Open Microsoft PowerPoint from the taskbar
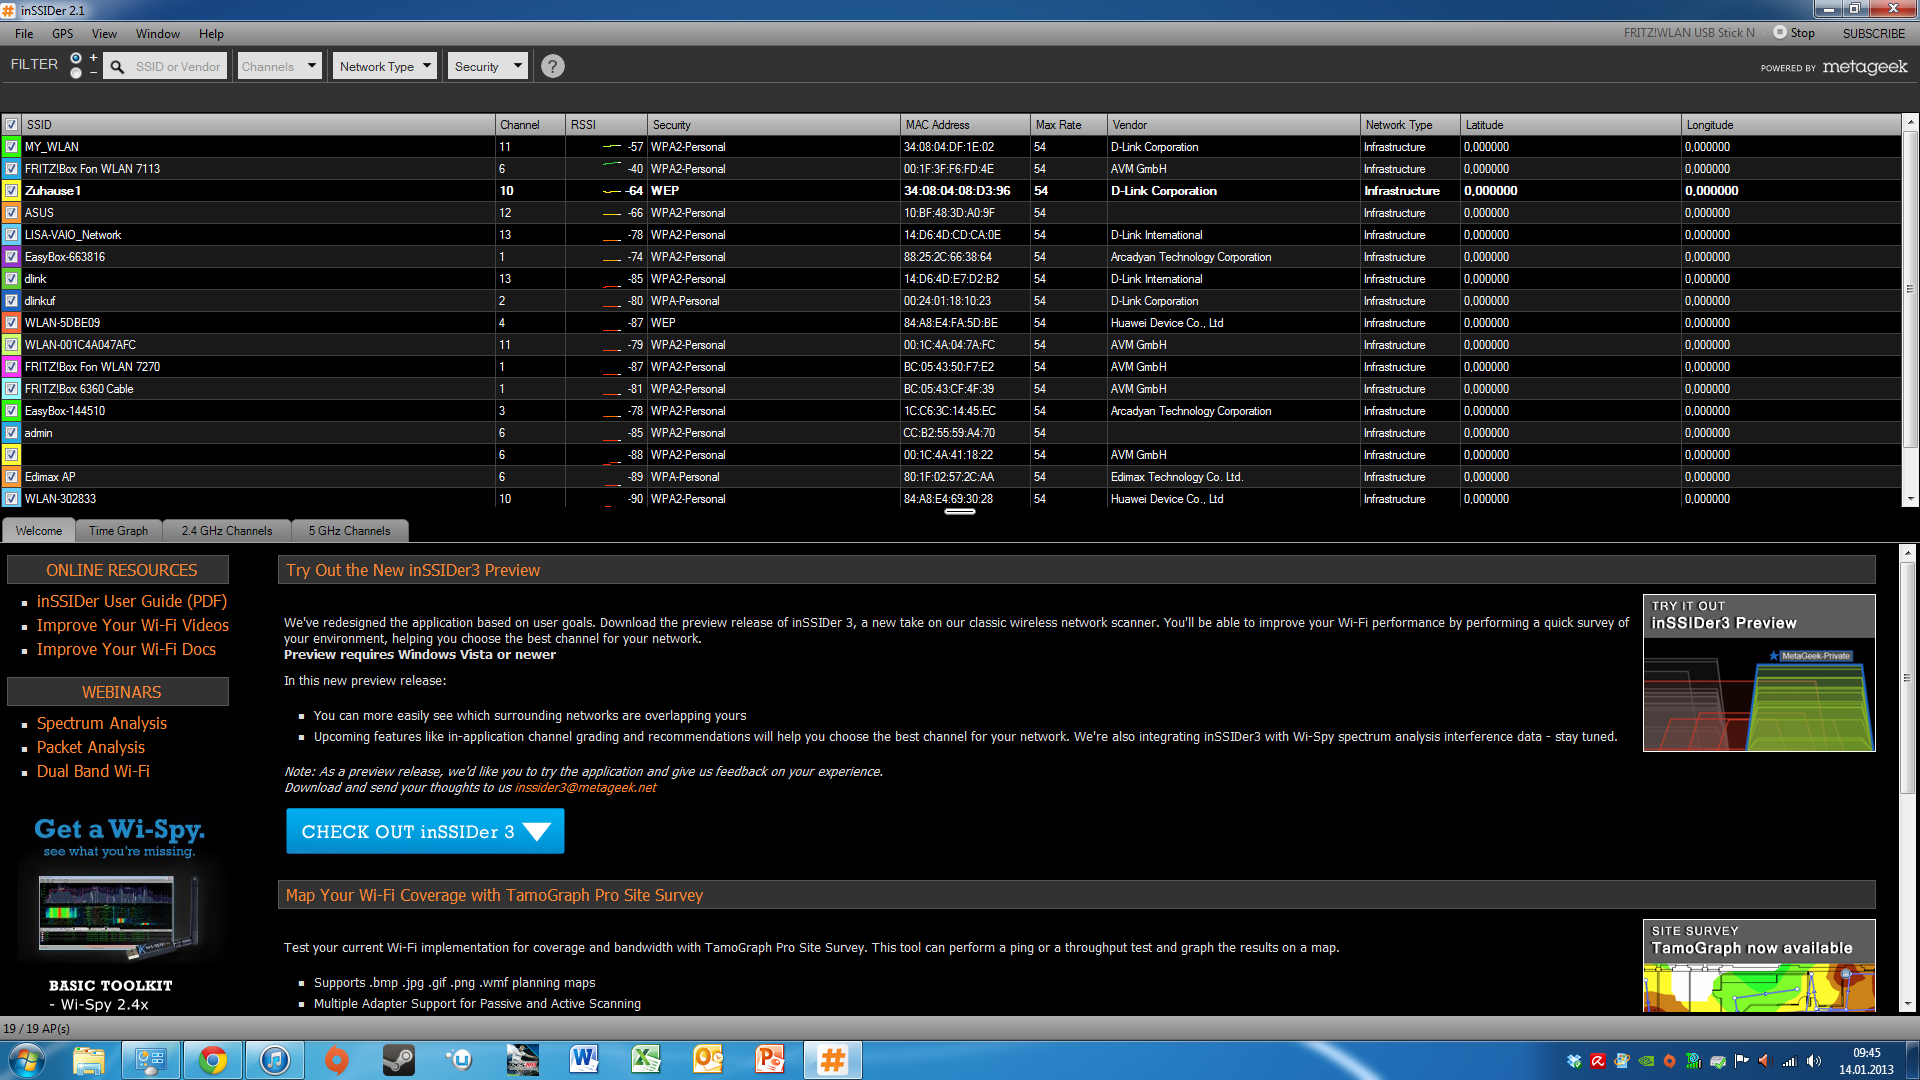This screenshot has height=1080, width=1920. click(770, 1060)
